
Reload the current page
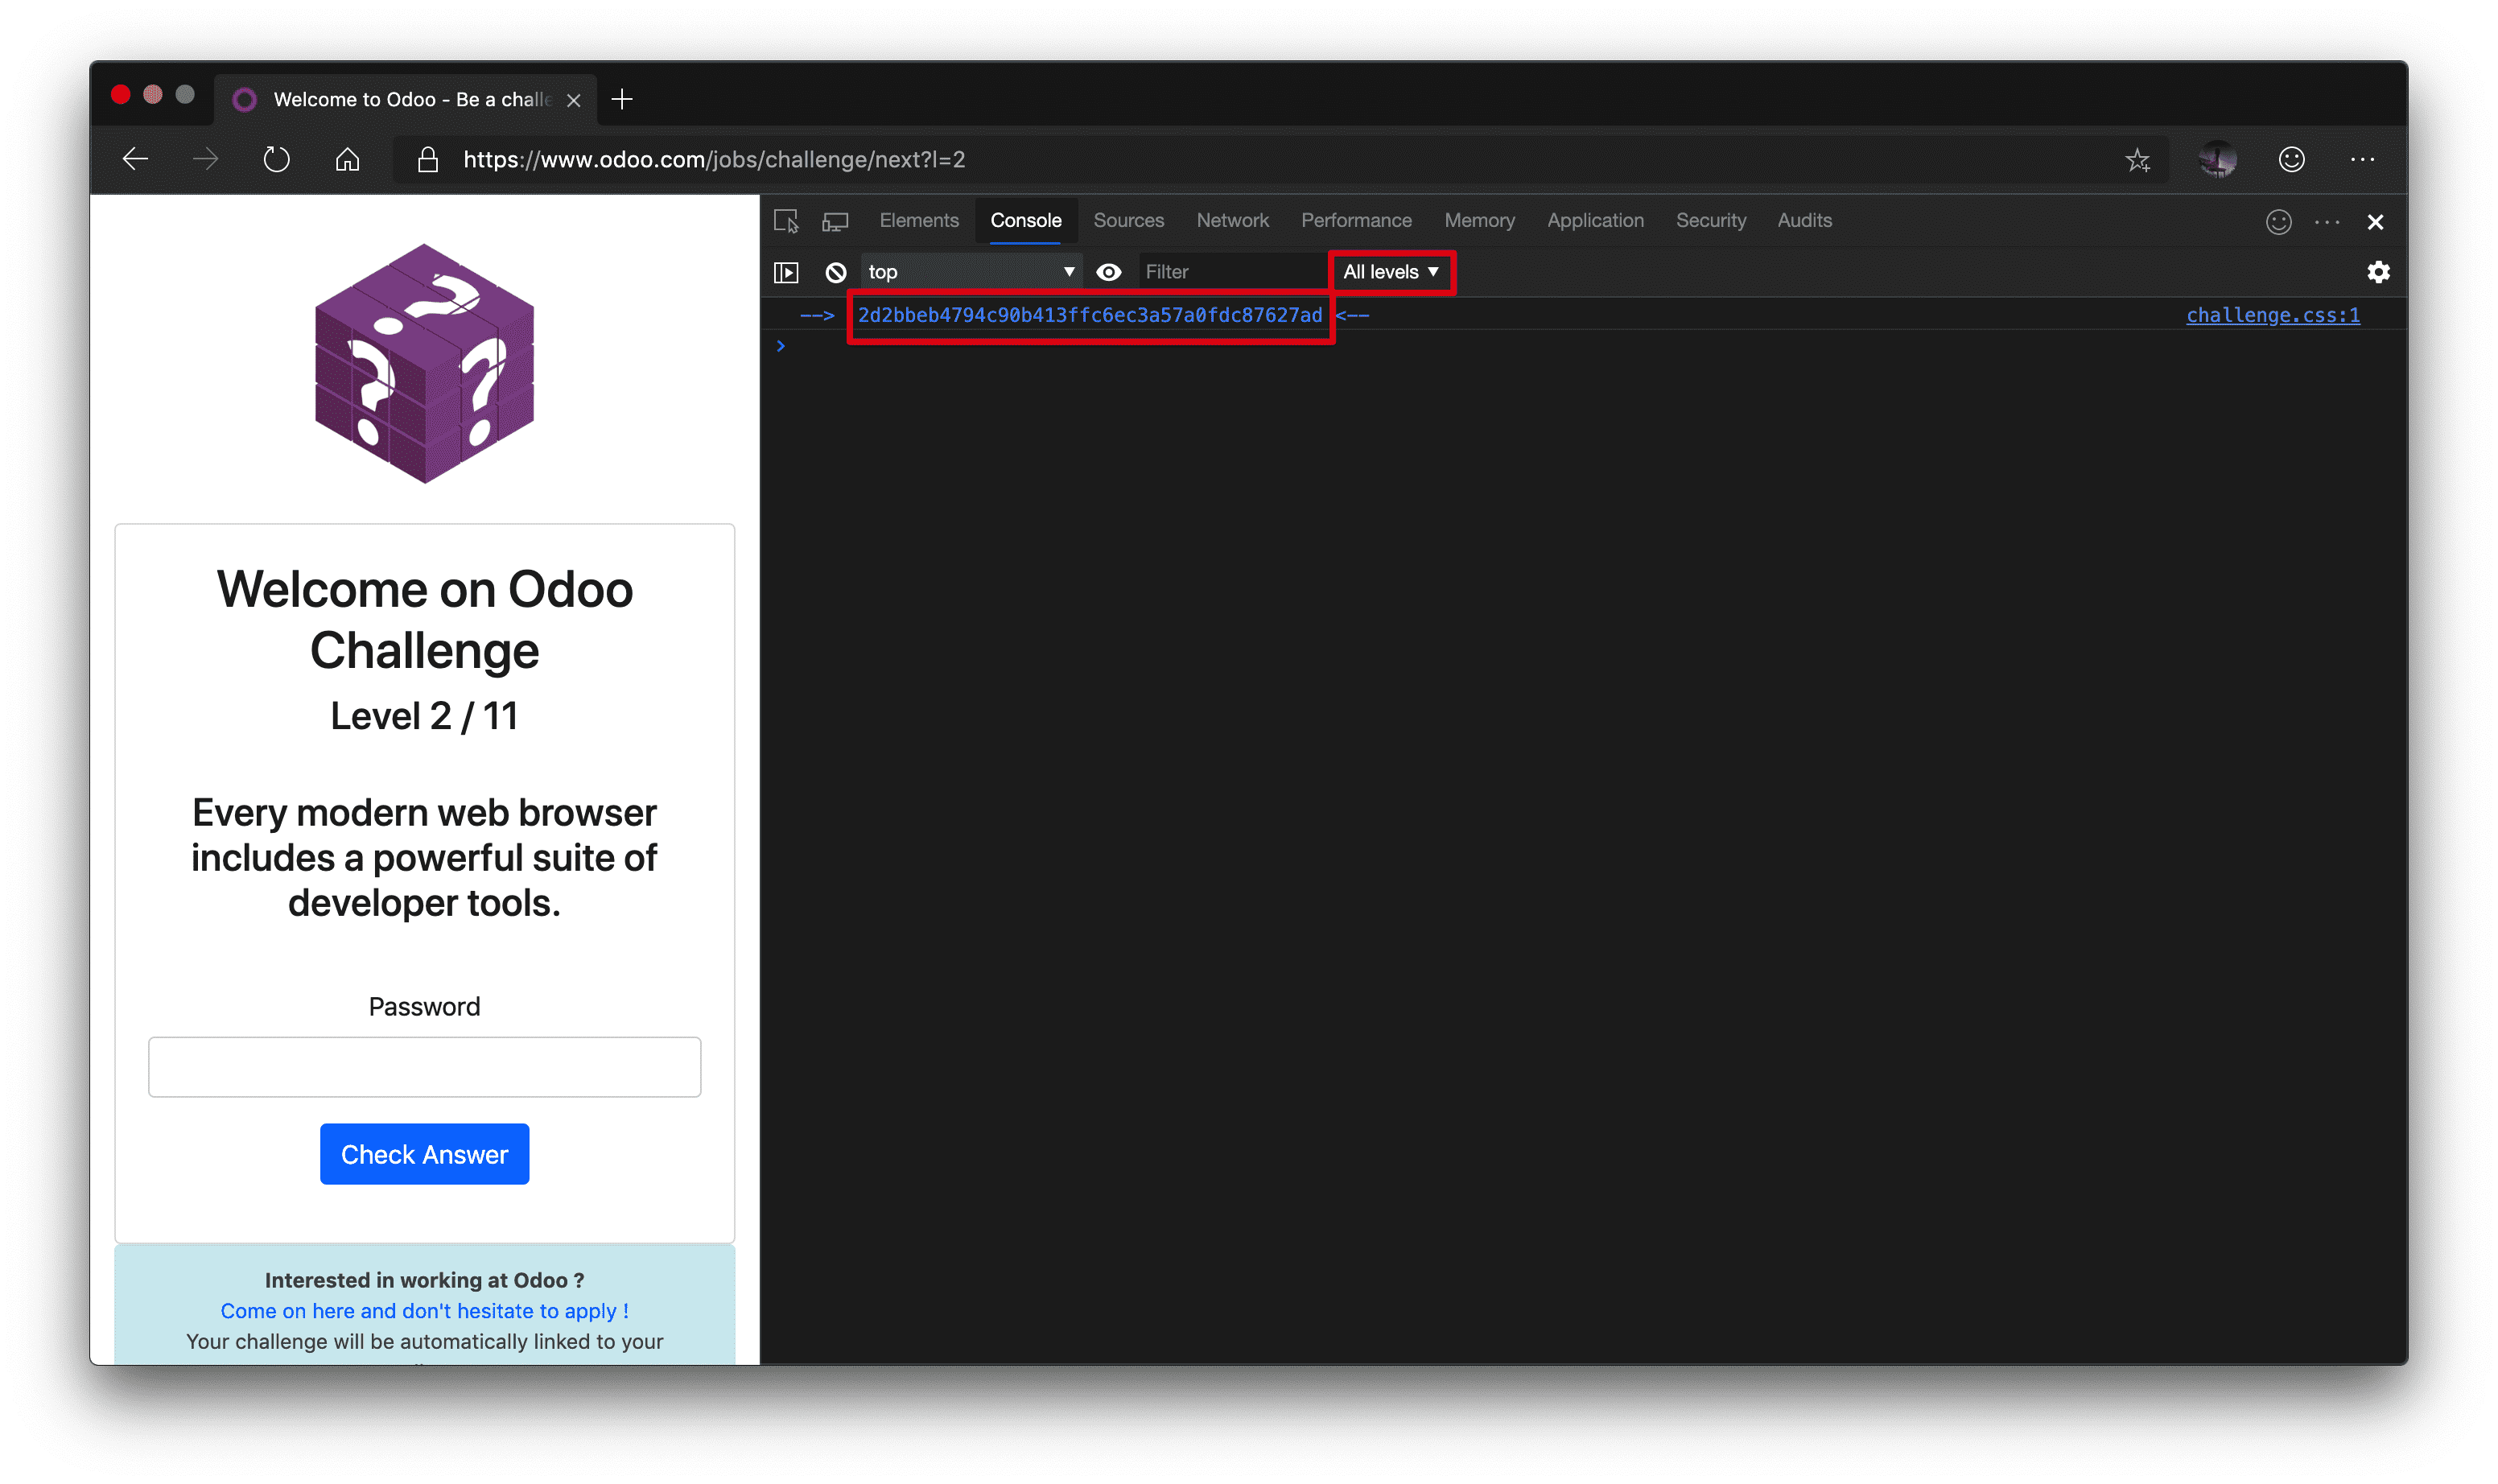pyautogui.click(x=276, y=159)
